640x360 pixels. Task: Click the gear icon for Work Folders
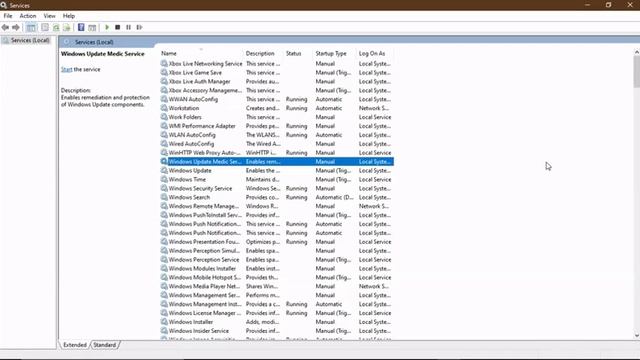point(164,117)
